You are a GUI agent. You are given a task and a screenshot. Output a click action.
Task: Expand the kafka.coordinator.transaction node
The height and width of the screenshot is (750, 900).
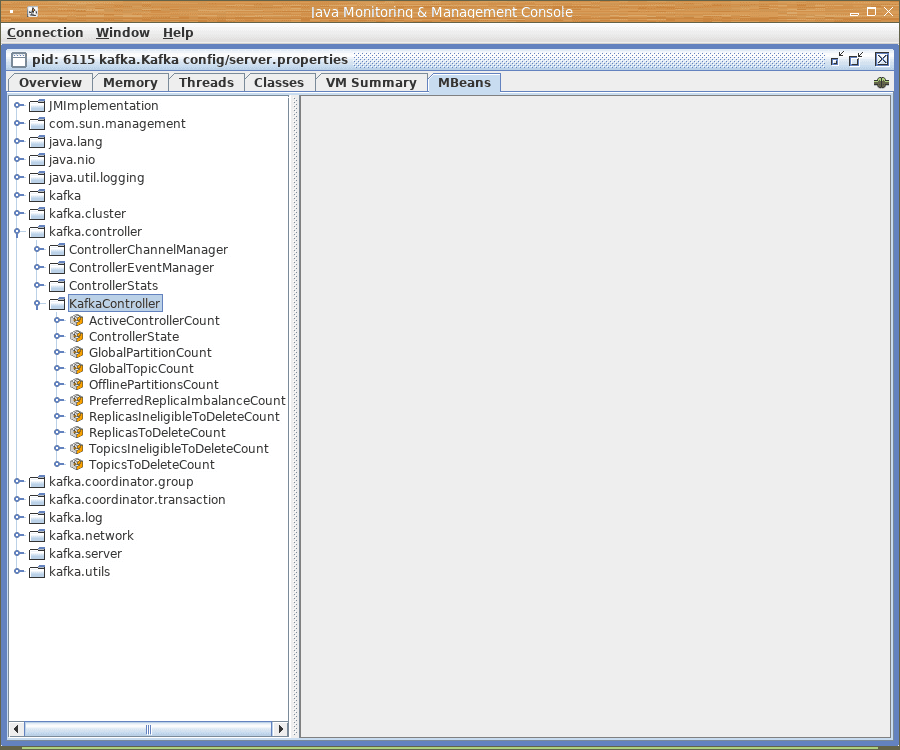pos(18,499)
